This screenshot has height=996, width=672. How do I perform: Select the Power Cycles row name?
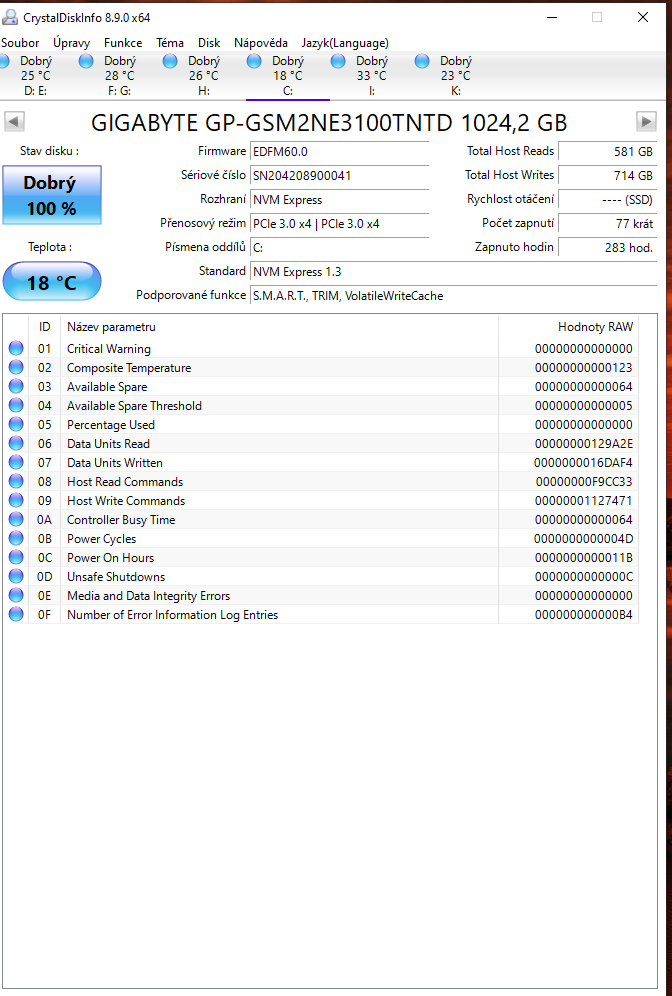(102, 539)
